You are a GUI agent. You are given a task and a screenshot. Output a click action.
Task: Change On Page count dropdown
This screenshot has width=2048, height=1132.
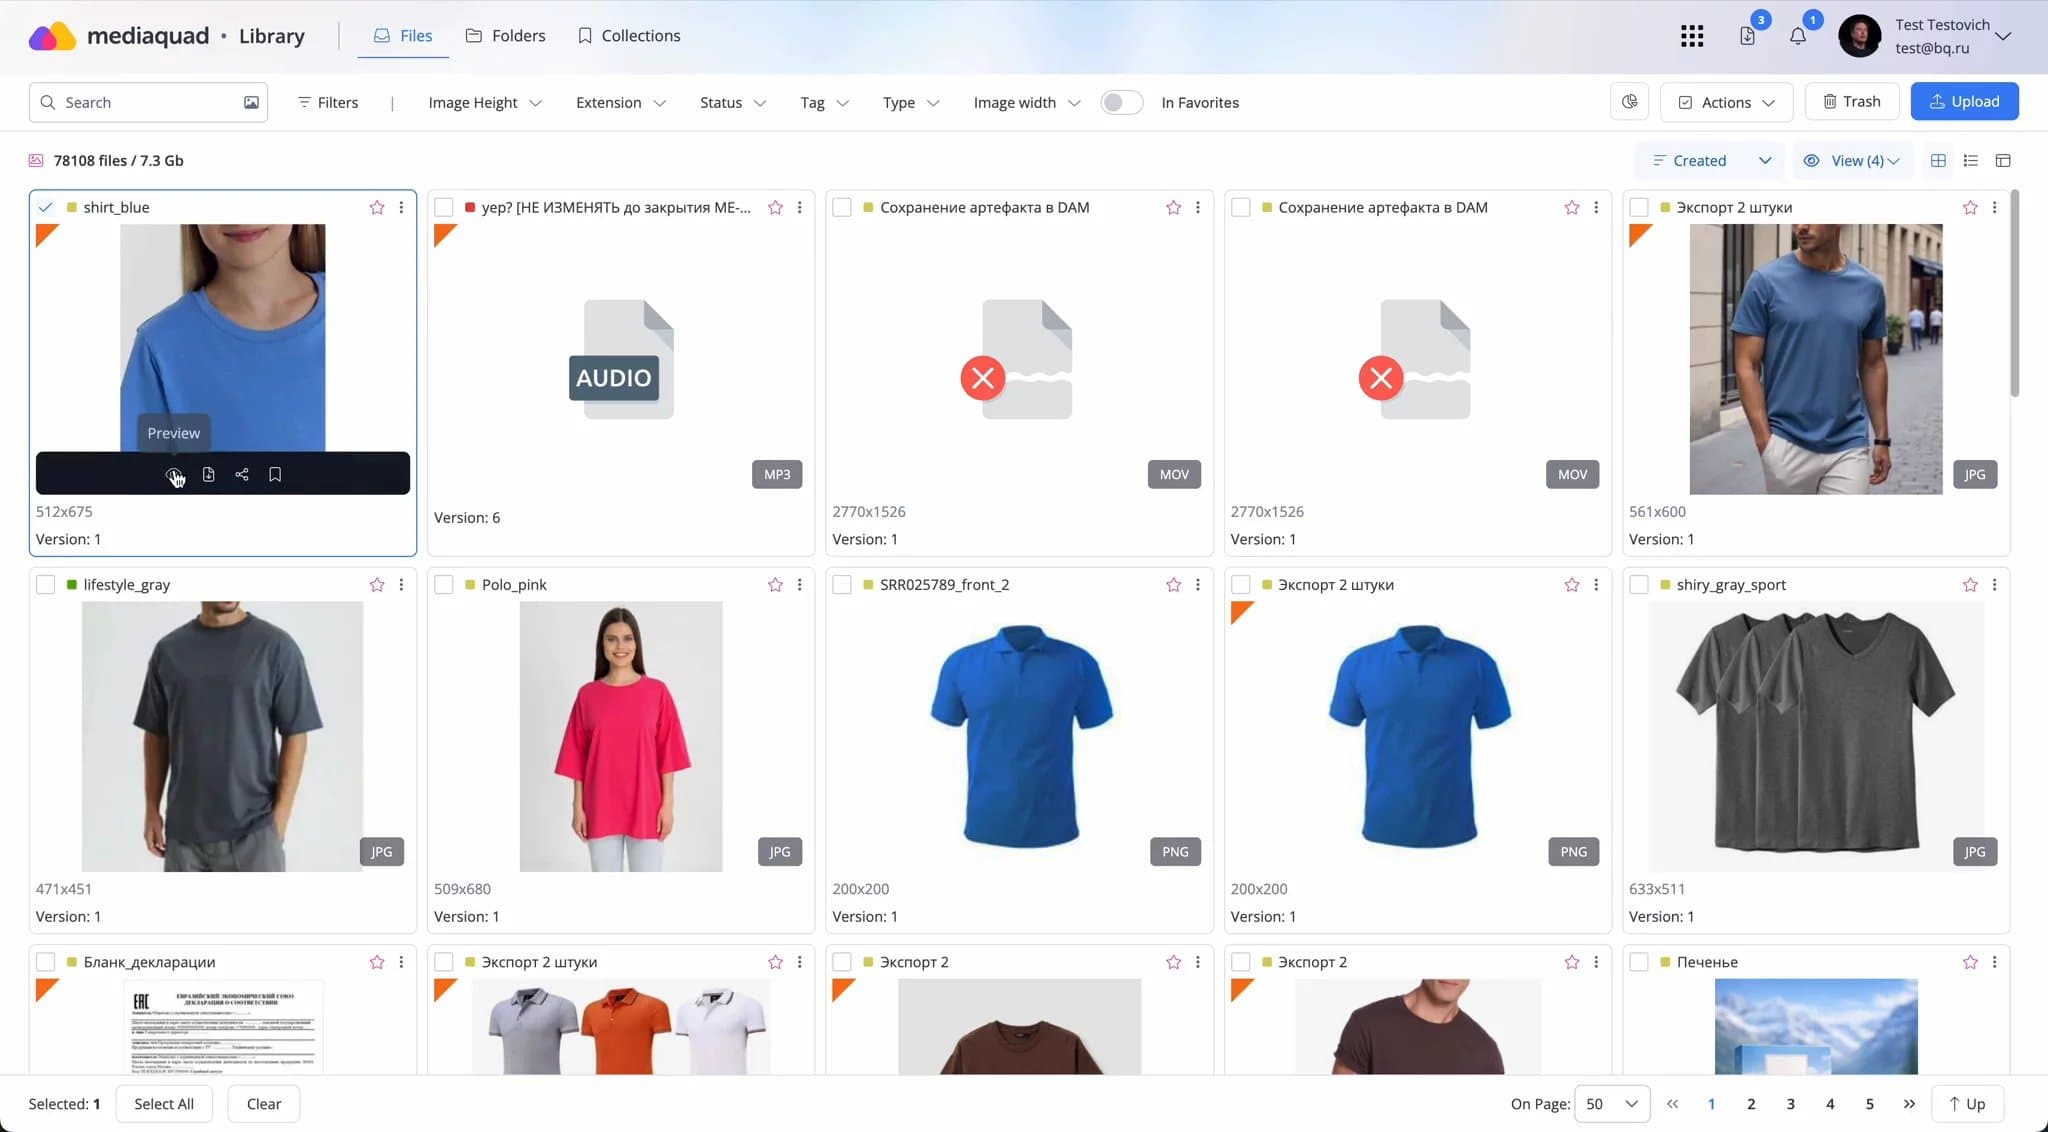click(1612, 1103)
